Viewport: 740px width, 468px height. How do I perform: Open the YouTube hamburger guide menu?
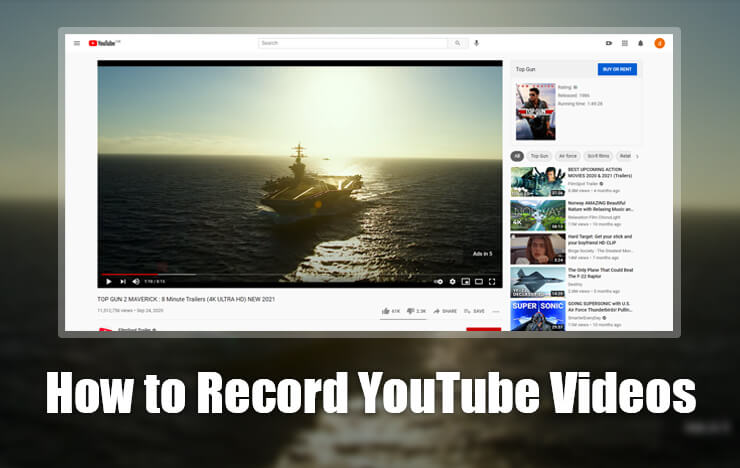click(x=77, y=43)
